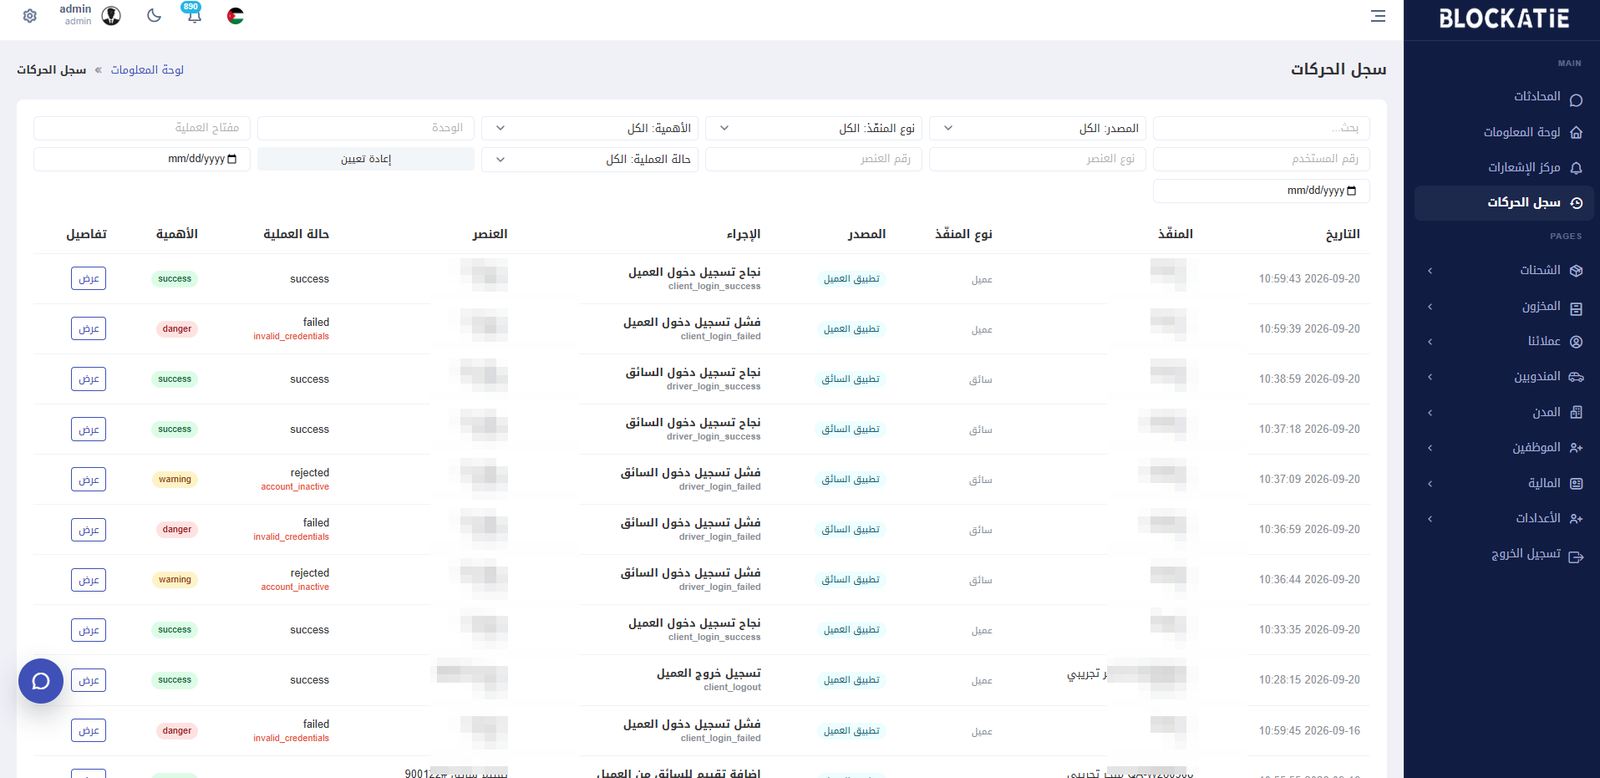Select عملائنا menu item
The image size is (1600, 778).
coord(1543,341)
